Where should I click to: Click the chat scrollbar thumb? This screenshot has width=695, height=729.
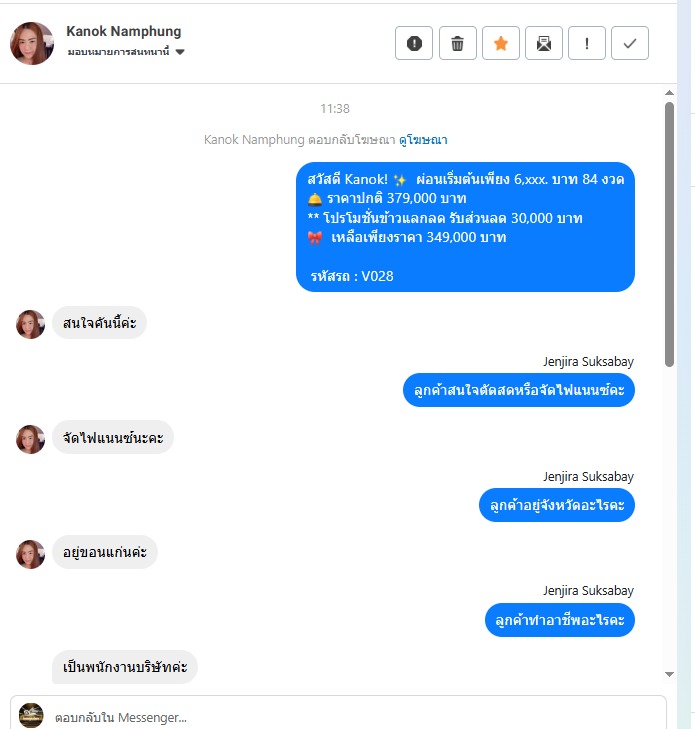click(x=669, y=234)
